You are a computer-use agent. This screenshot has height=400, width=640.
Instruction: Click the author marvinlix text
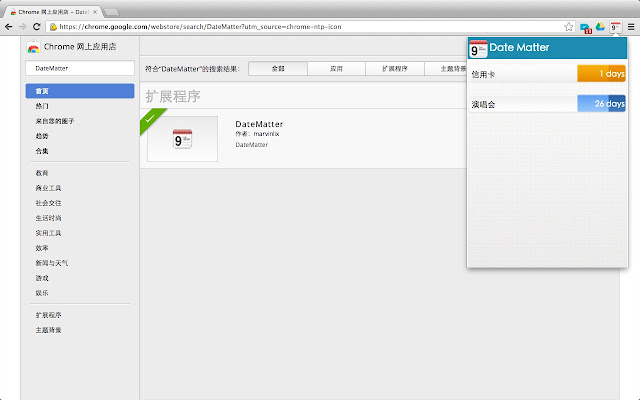266,134
